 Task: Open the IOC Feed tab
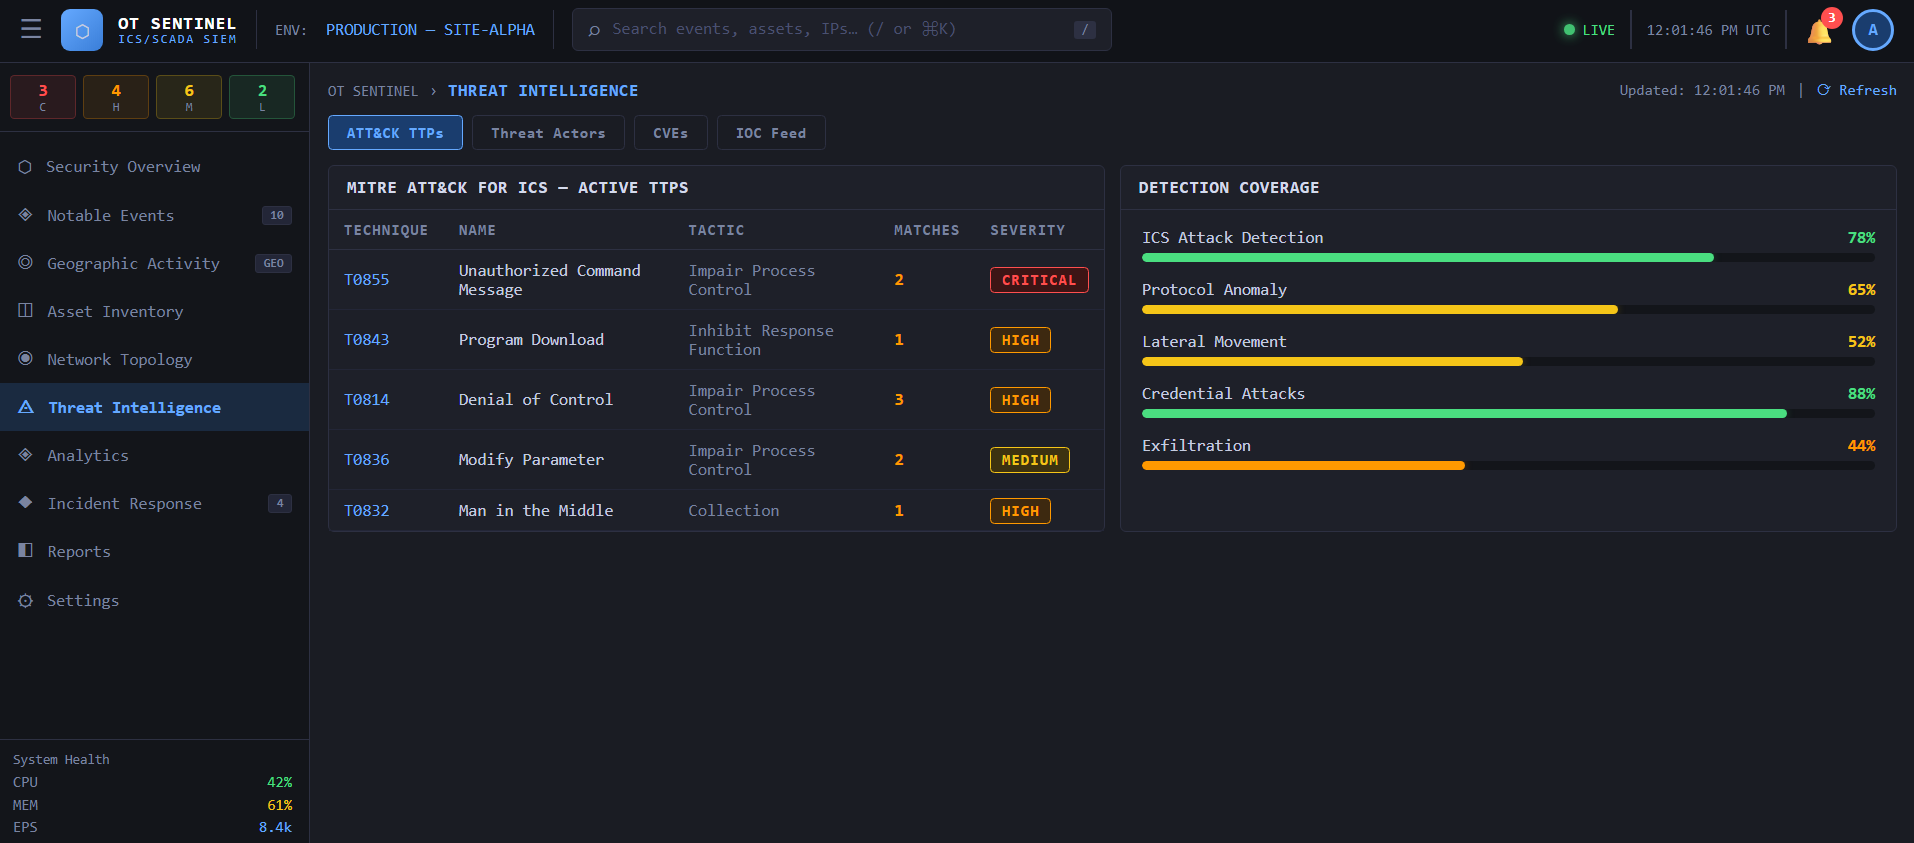click(771, 133)
